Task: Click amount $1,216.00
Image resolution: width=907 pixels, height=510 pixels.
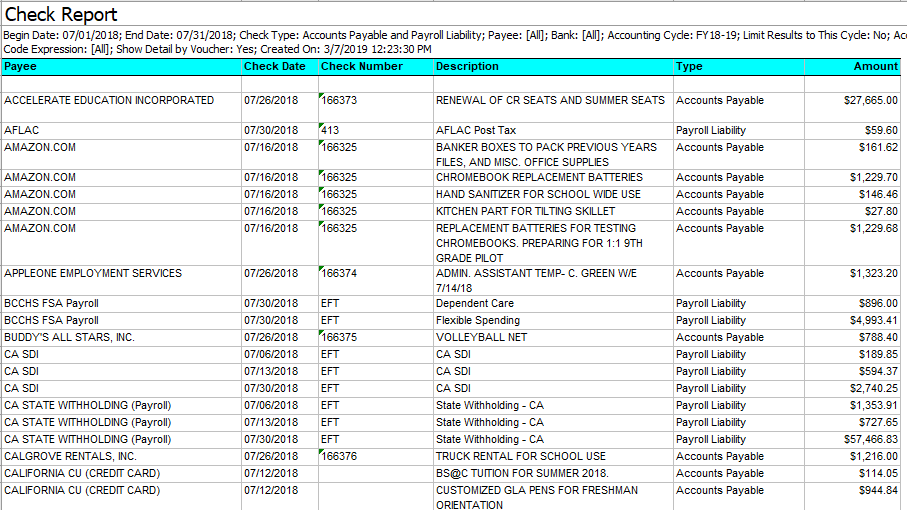Action: click(874, 456)
